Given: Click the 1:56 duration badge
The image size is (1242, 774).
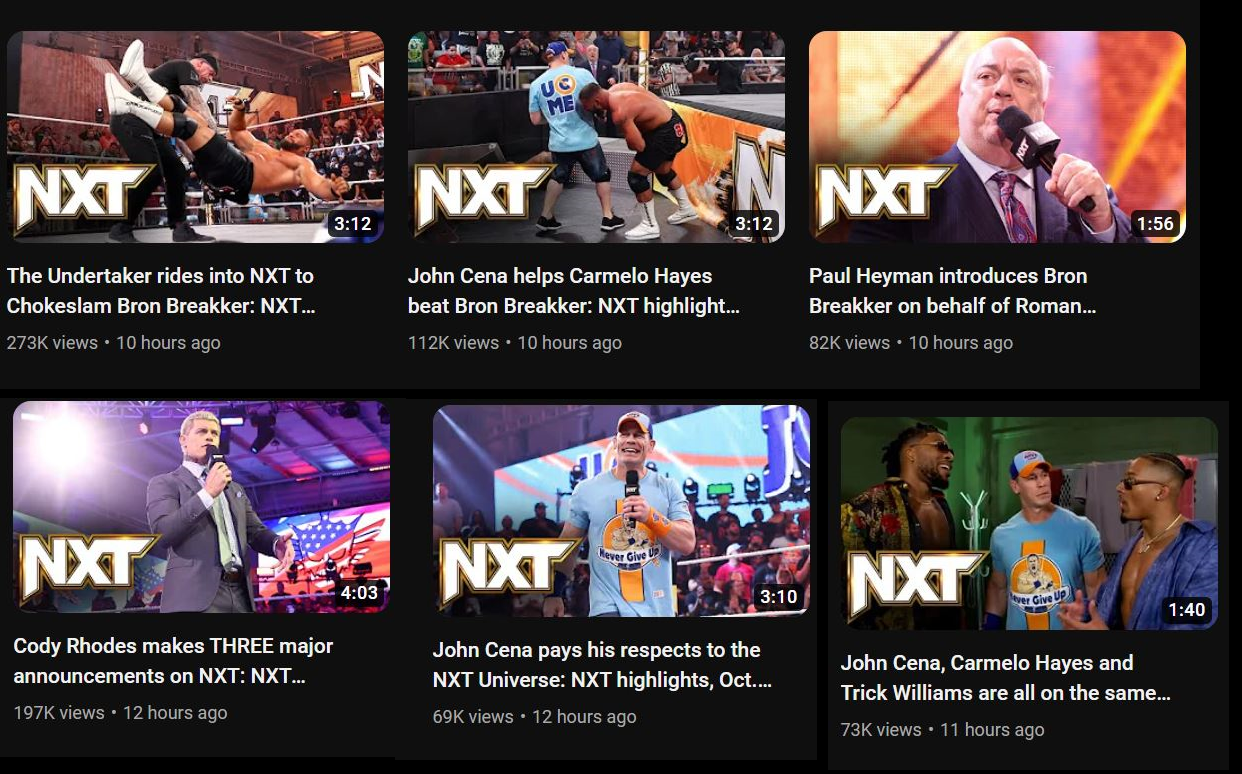Looking at the screenshot, I should [x=1155, y=224].
